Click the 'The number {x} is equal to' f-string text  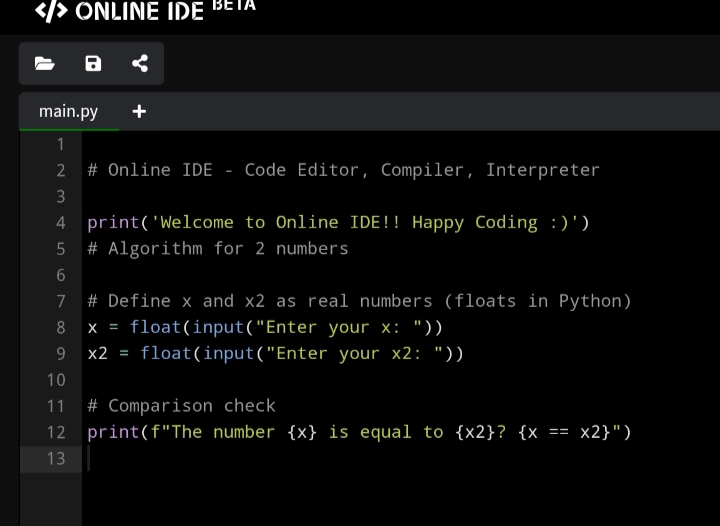(307, 432)
